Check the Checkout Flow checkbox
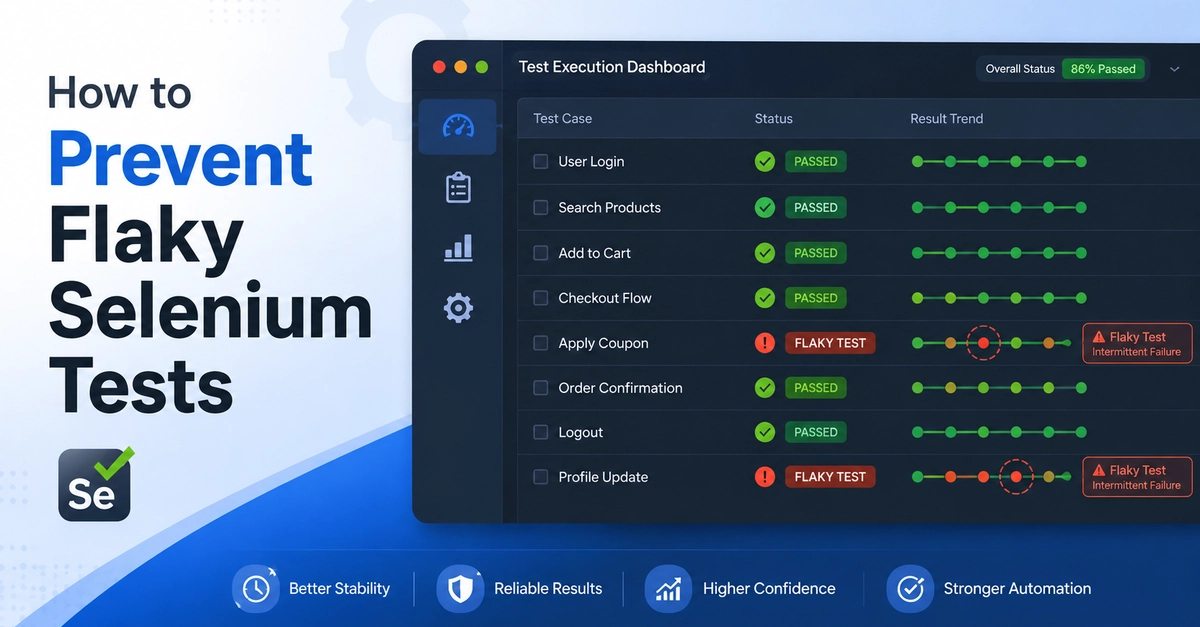This screenshot has width=1200, height=627. click(540, 298)
